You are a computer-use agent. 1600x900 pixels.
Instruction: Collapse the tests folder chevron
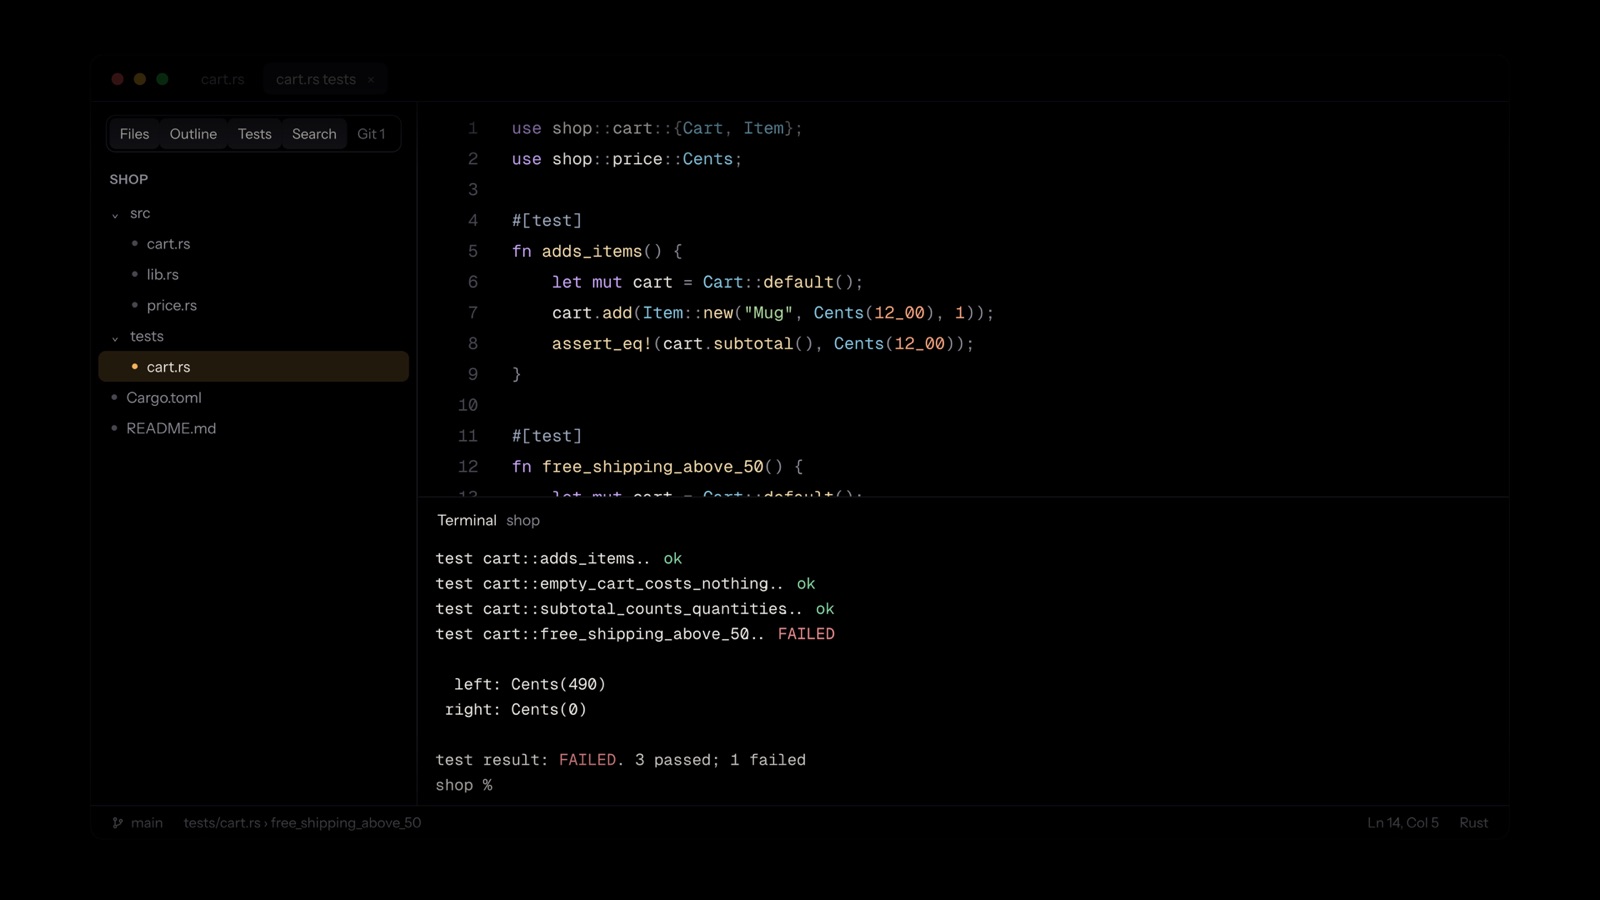click(x=115, y=337)
